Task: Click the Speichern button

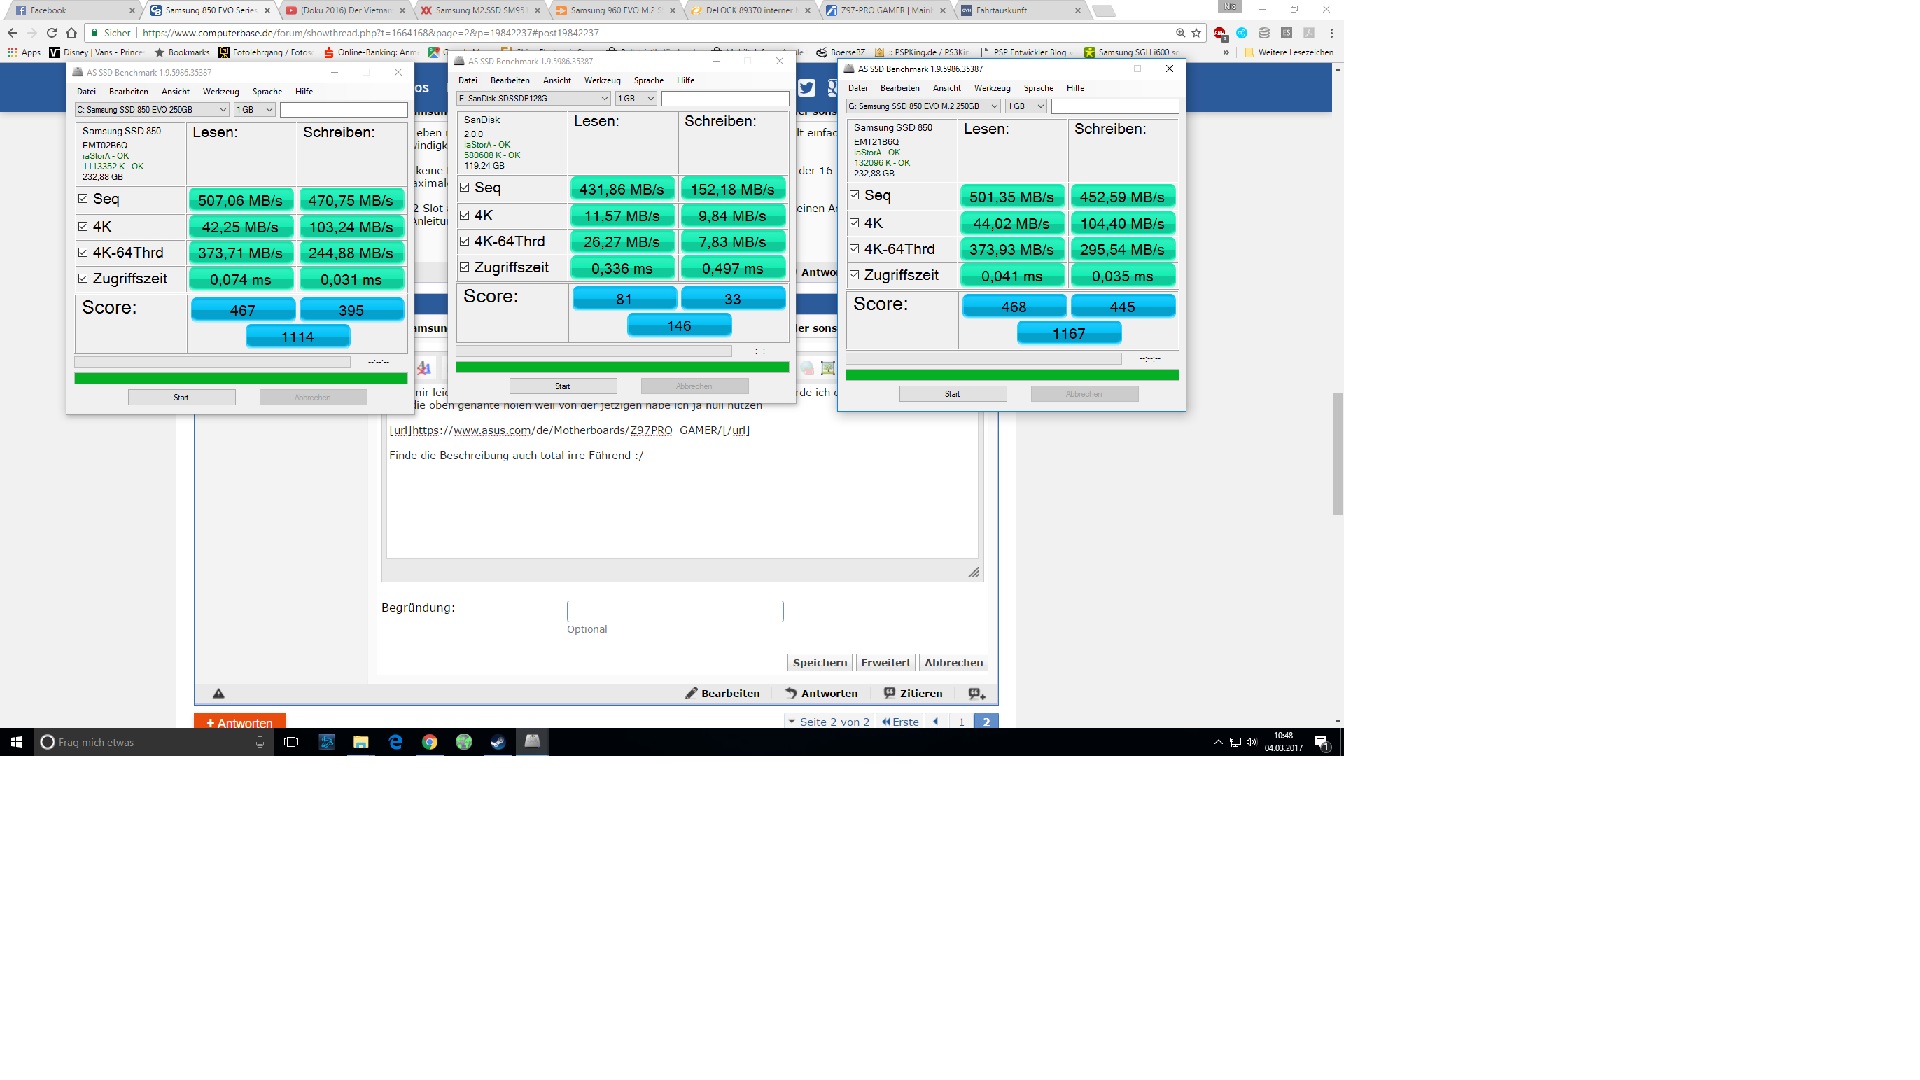Action: point(819,663)
